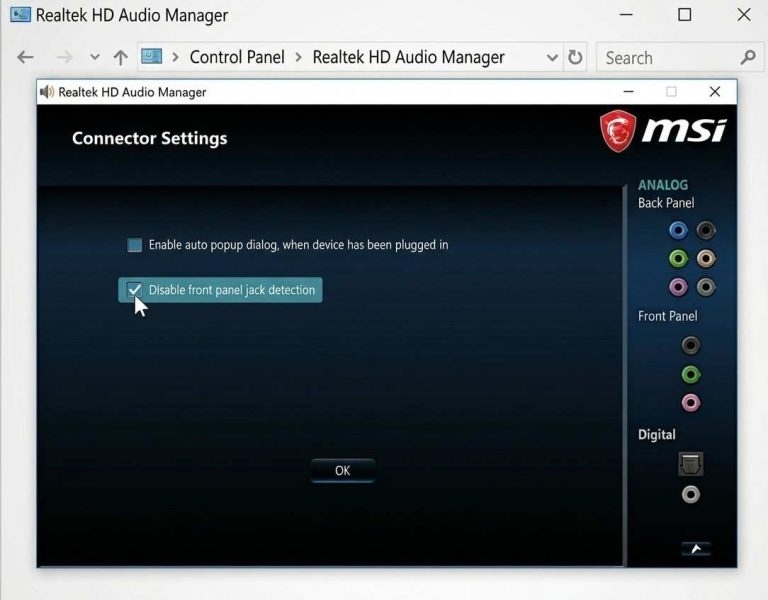Viewport: 768px width, 600px height.
Task: Click the MSI dragon logo
Action: [x=618, y=131]
